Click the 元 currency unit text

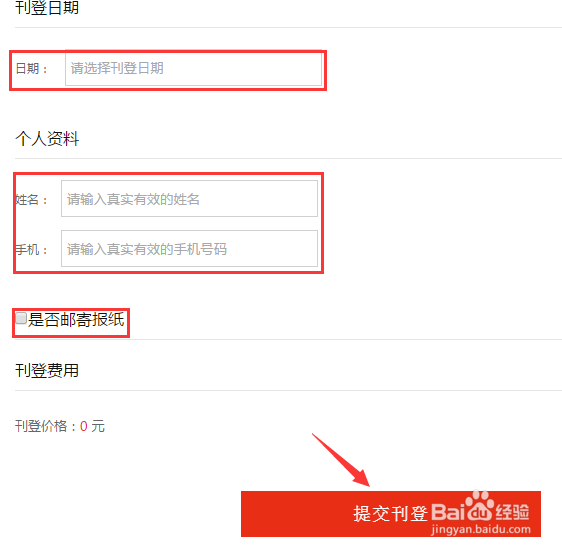(x=98, y=426)
